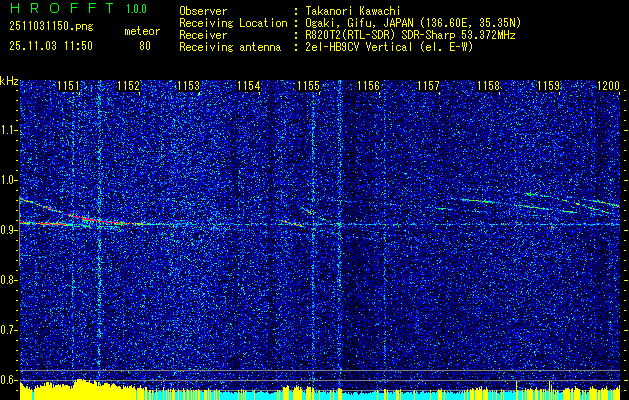Image resolution: width=629 pixels, height=400 pixels.
Task: Click the meteor label
Action: click(x=142, y=31)
